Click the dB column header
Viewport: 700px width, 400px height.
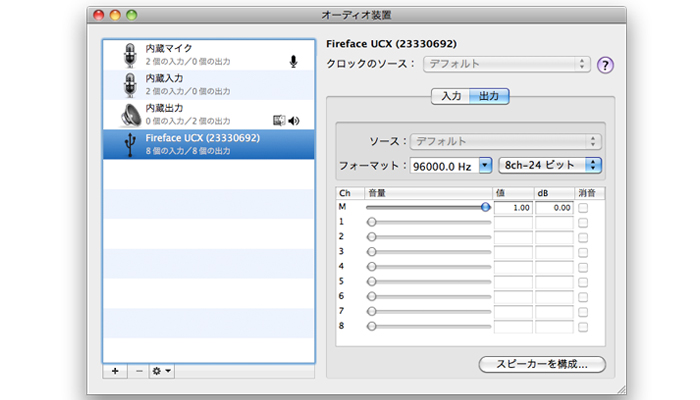pyautogui.click(x=554, y=193)
